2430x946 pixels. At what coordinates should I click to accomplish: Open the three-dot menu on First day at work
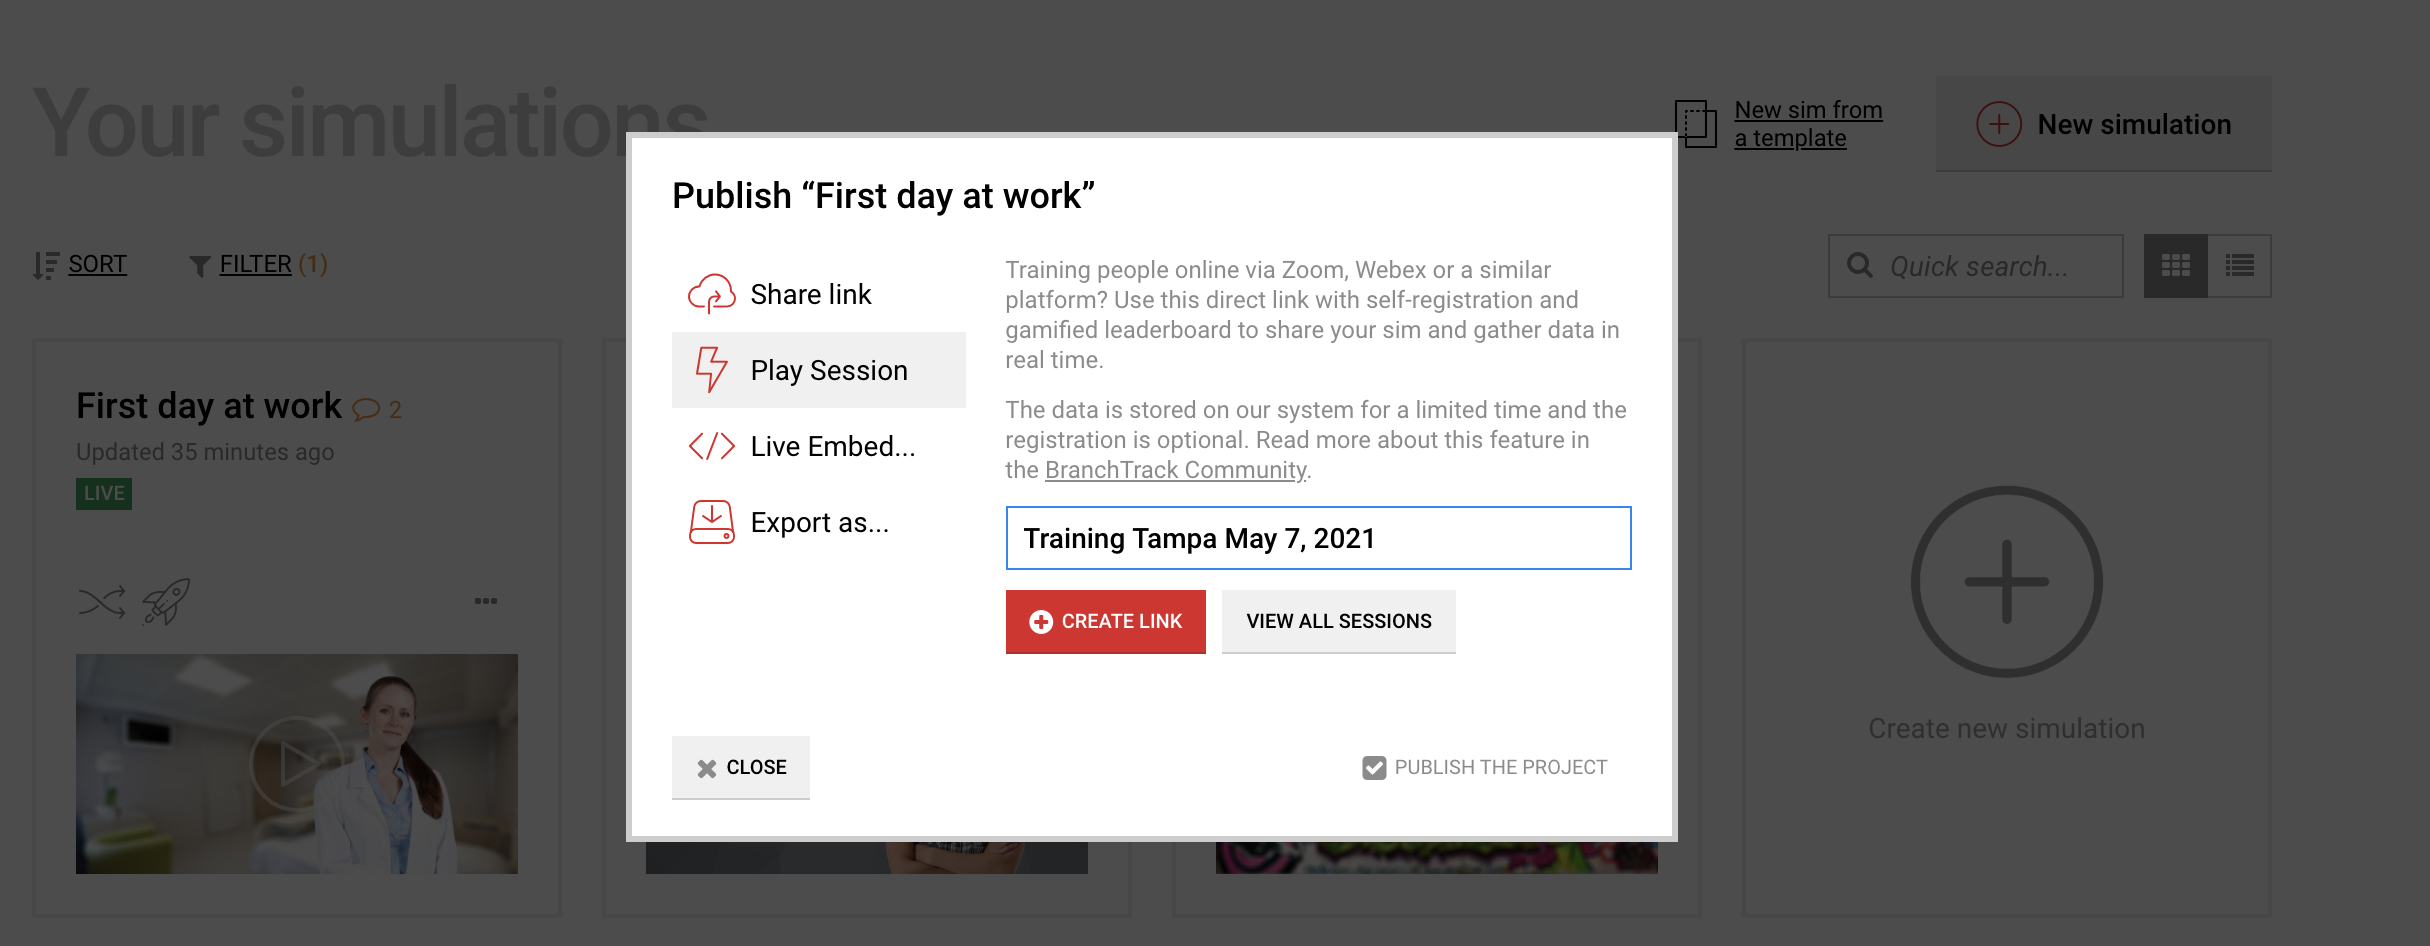[486, 601]
